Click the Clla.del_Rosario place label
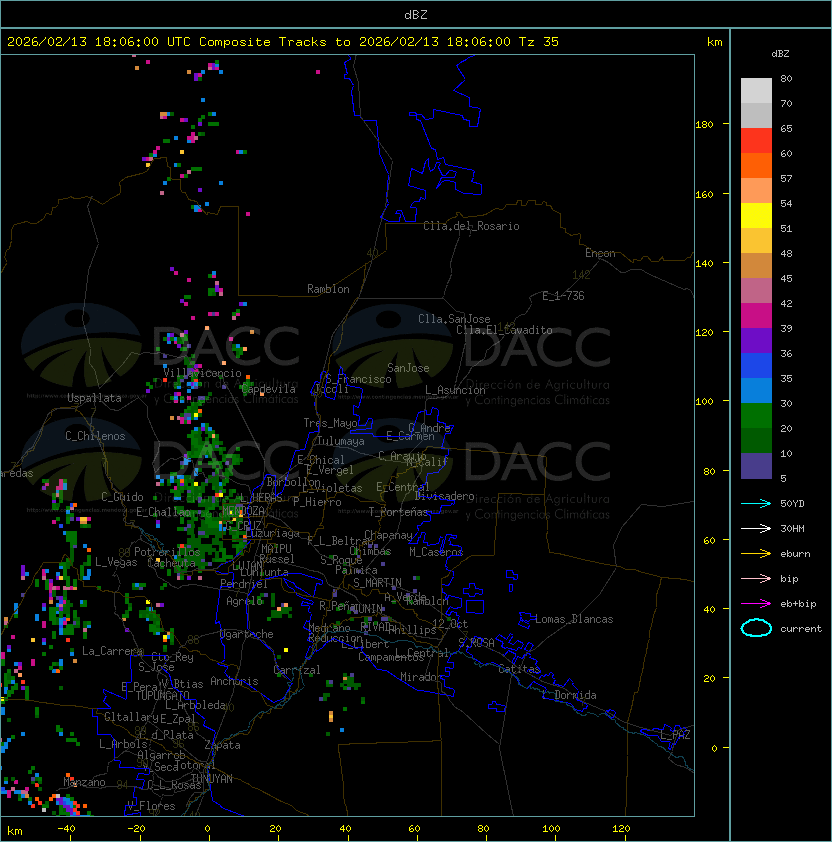Image resolution: width=832 pixels, height=842 pixels. pos(471,226)
